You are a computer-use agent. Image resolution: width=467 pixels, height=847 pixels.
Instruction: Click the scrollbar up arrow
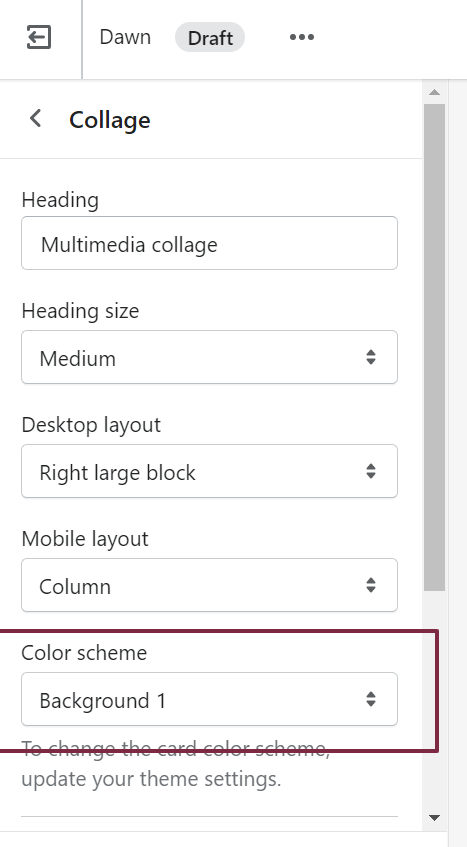(435, 92)
